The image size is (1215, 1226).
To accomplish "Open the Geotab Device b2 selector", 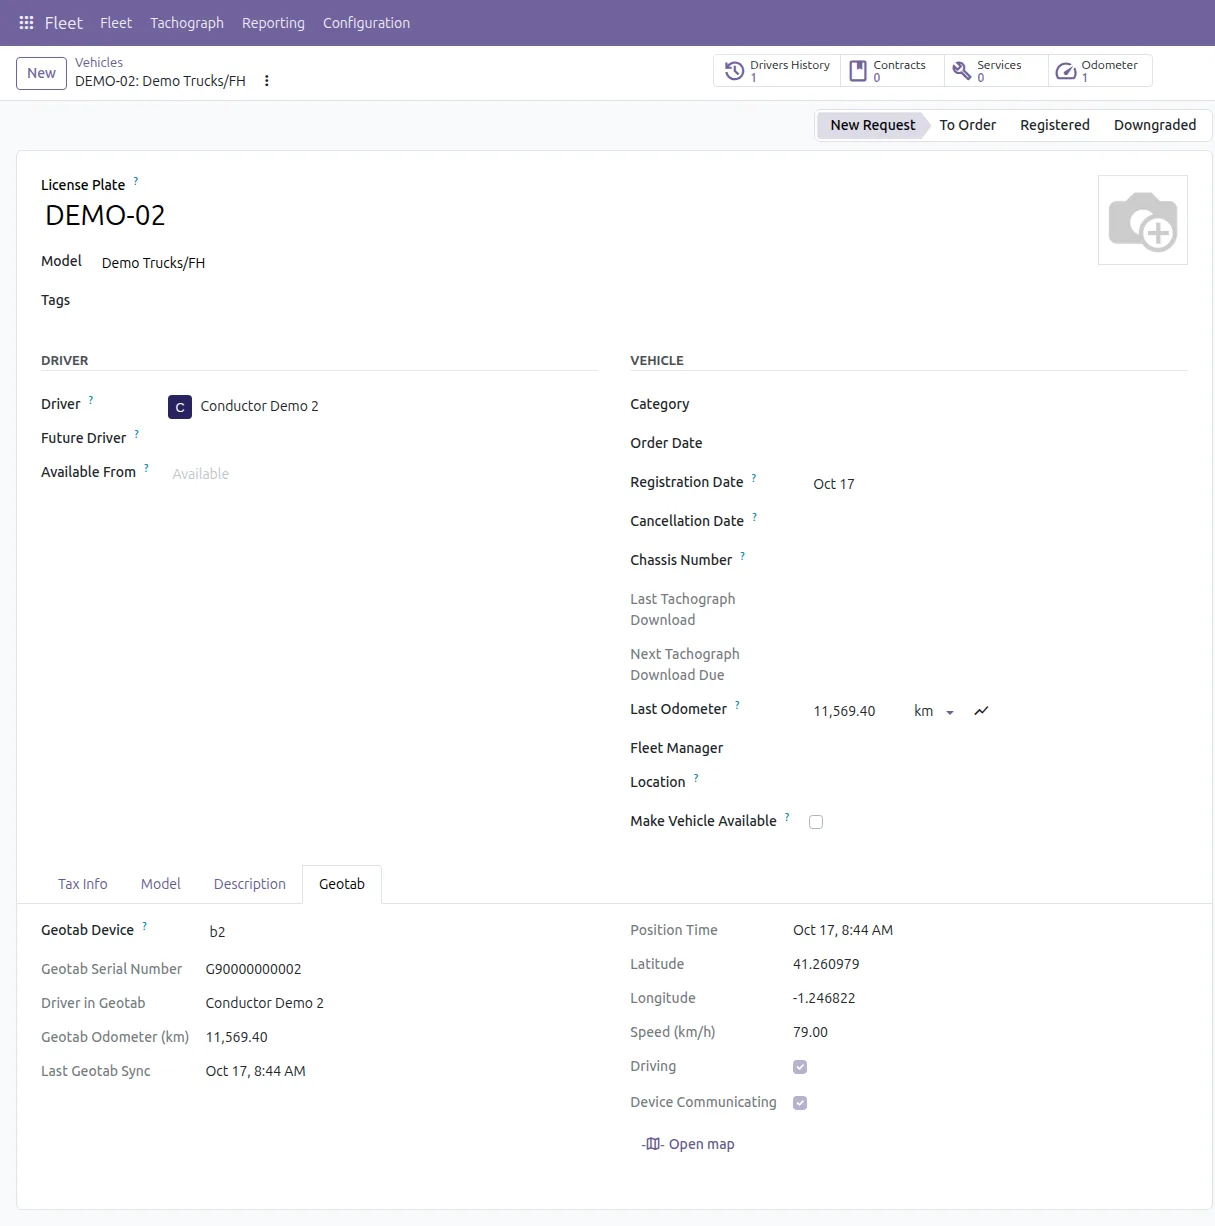I will tap(217, 932).
